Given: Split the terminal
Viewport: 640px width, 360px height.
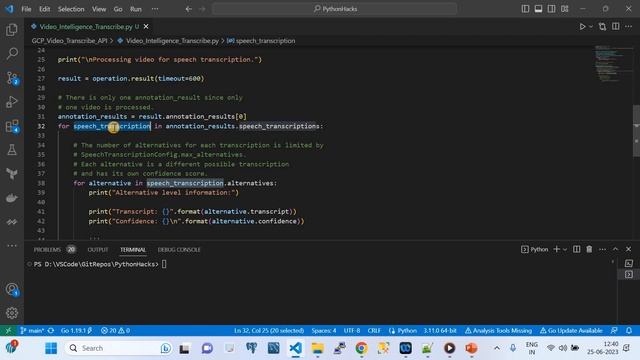Looking at the screenshot, I should 576,249.
